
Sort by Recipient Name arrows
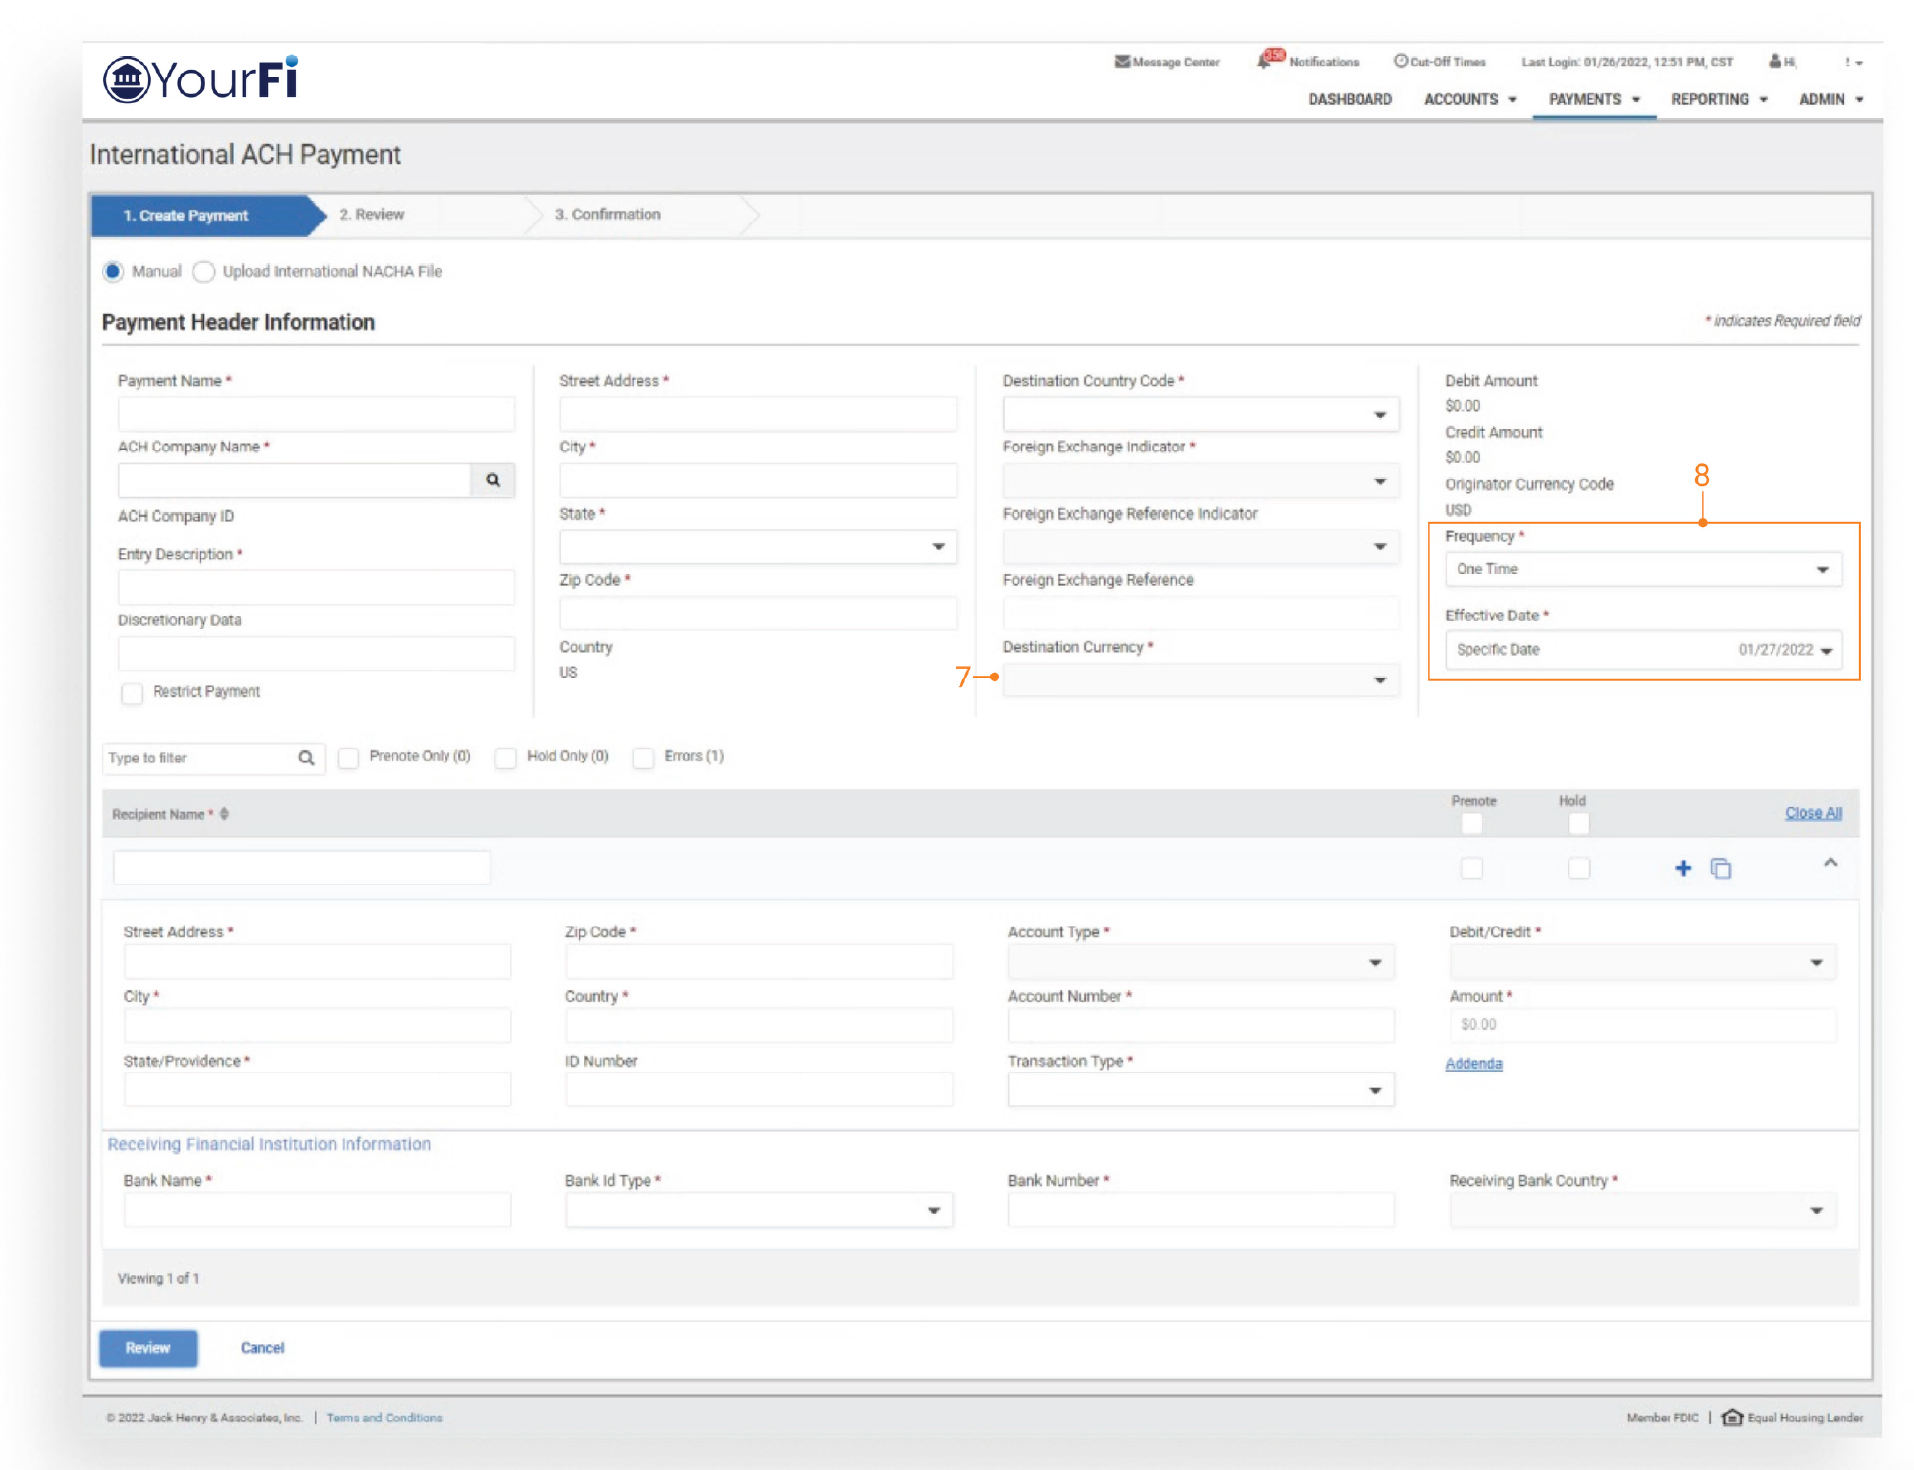click(224, 814)
